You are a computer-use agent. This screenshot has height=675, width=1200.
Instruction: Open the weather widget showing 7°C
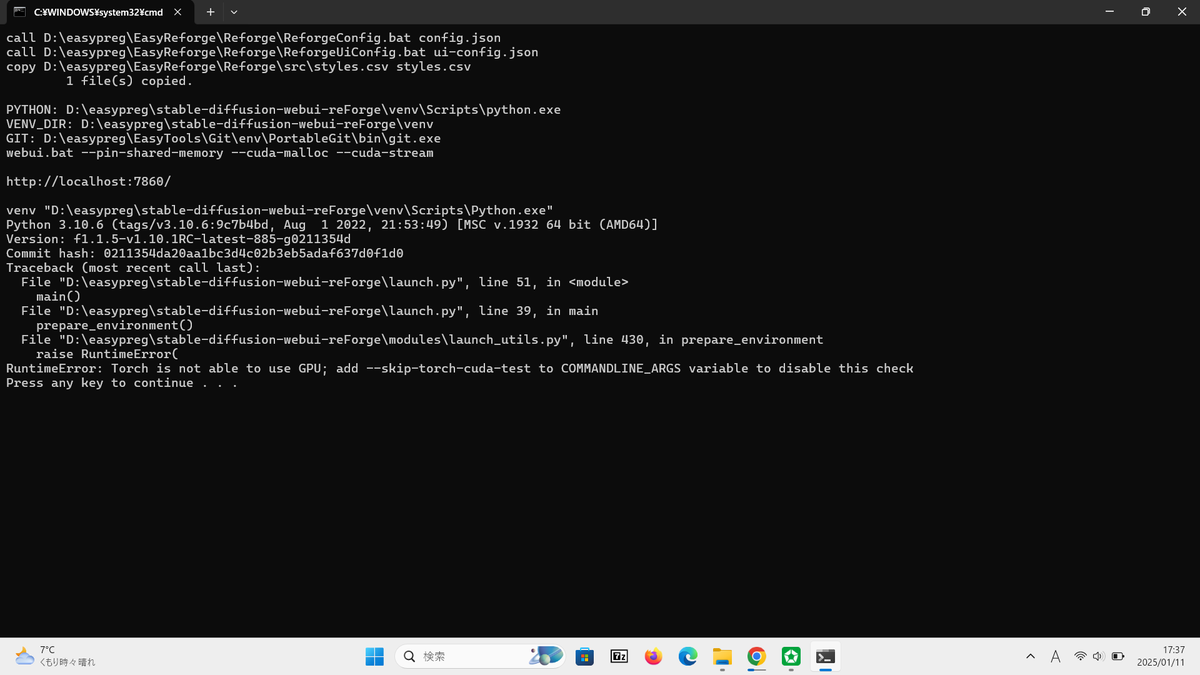[57, 656]
